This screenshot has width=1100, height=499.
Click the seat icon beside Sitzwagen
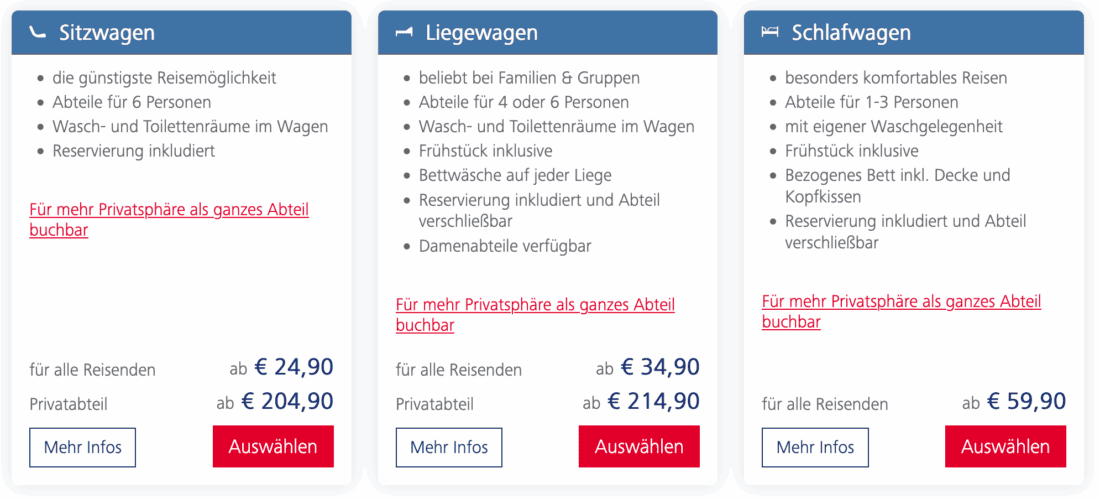point(39,33)
